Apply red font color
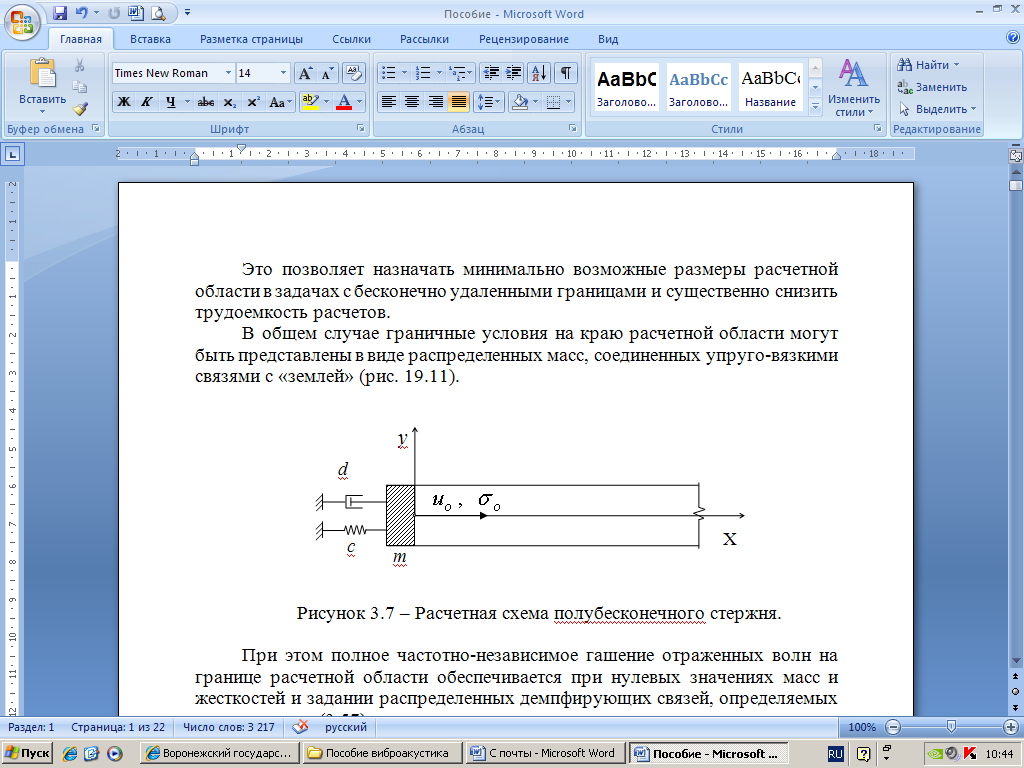 (x=344, y=102)
